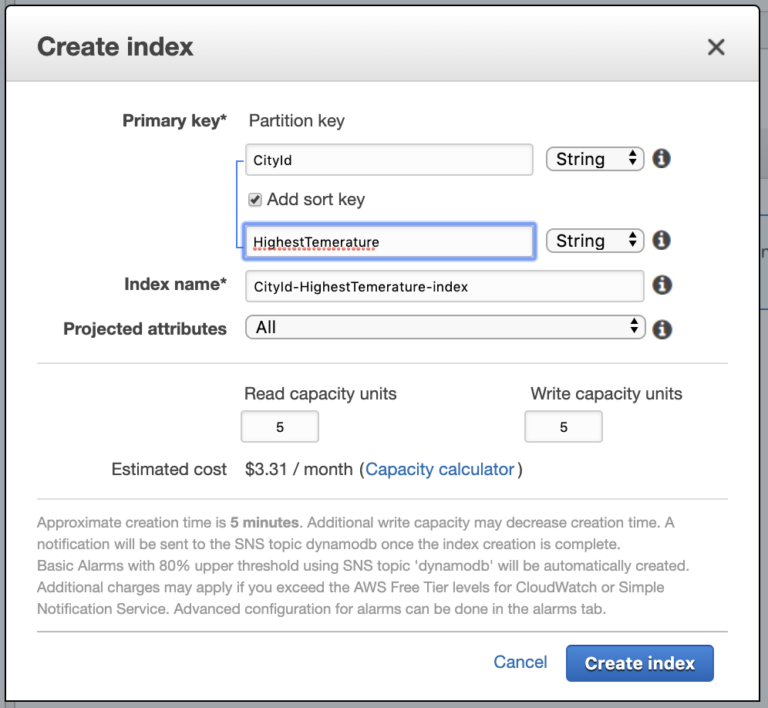This screenshot has height=708, width=768.
Task: Show info for Projected attributes
Action: pos(661,329)
